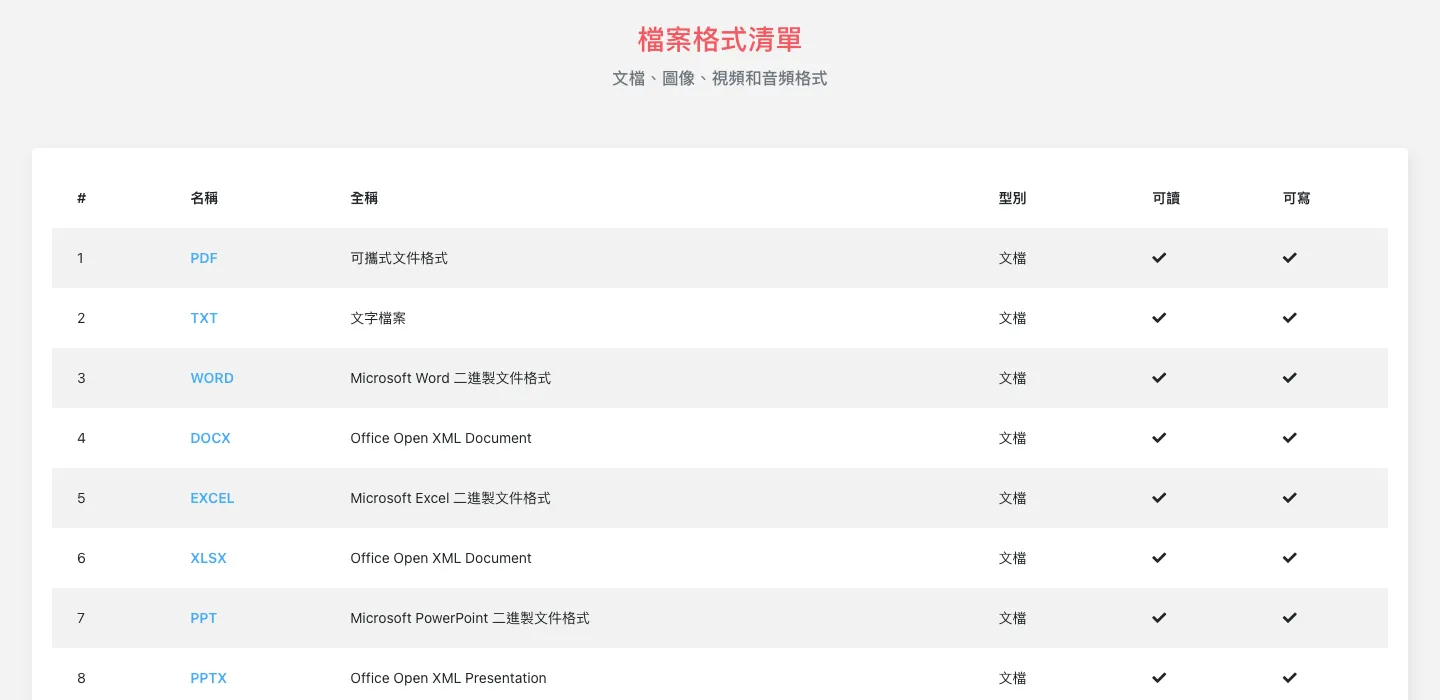This screenshot has height=700, width=1440.
Task: Click the 全稱 column header
Action: click(364, 198)
